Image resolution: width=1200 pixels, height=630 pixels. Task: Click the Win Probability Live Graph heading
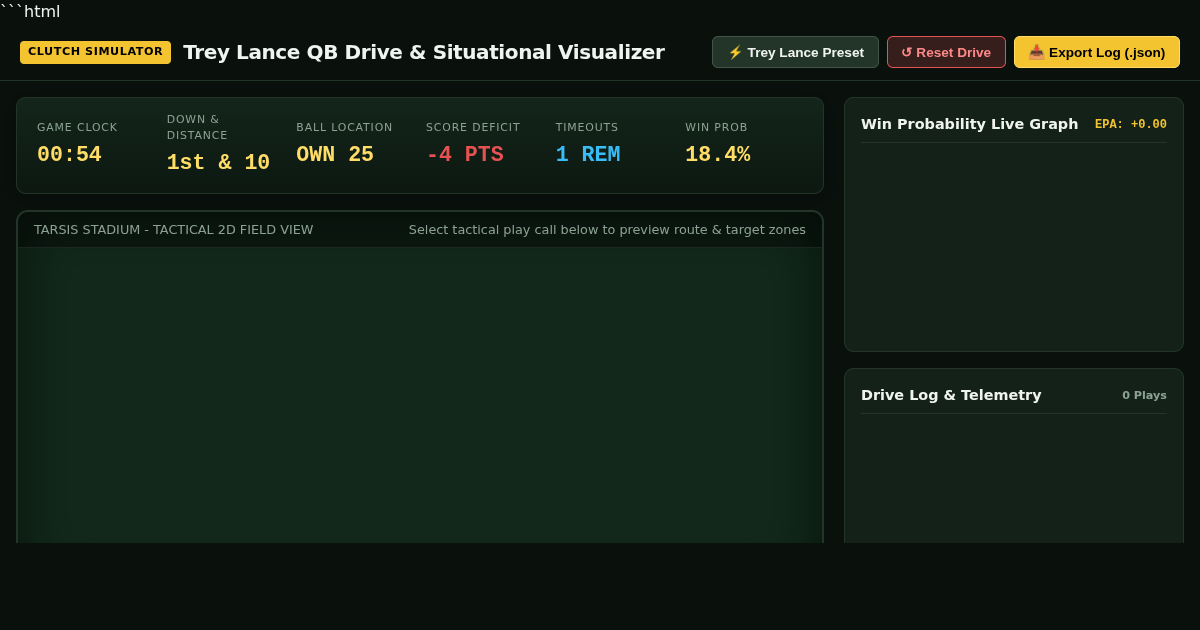click(x=970, y=124)
